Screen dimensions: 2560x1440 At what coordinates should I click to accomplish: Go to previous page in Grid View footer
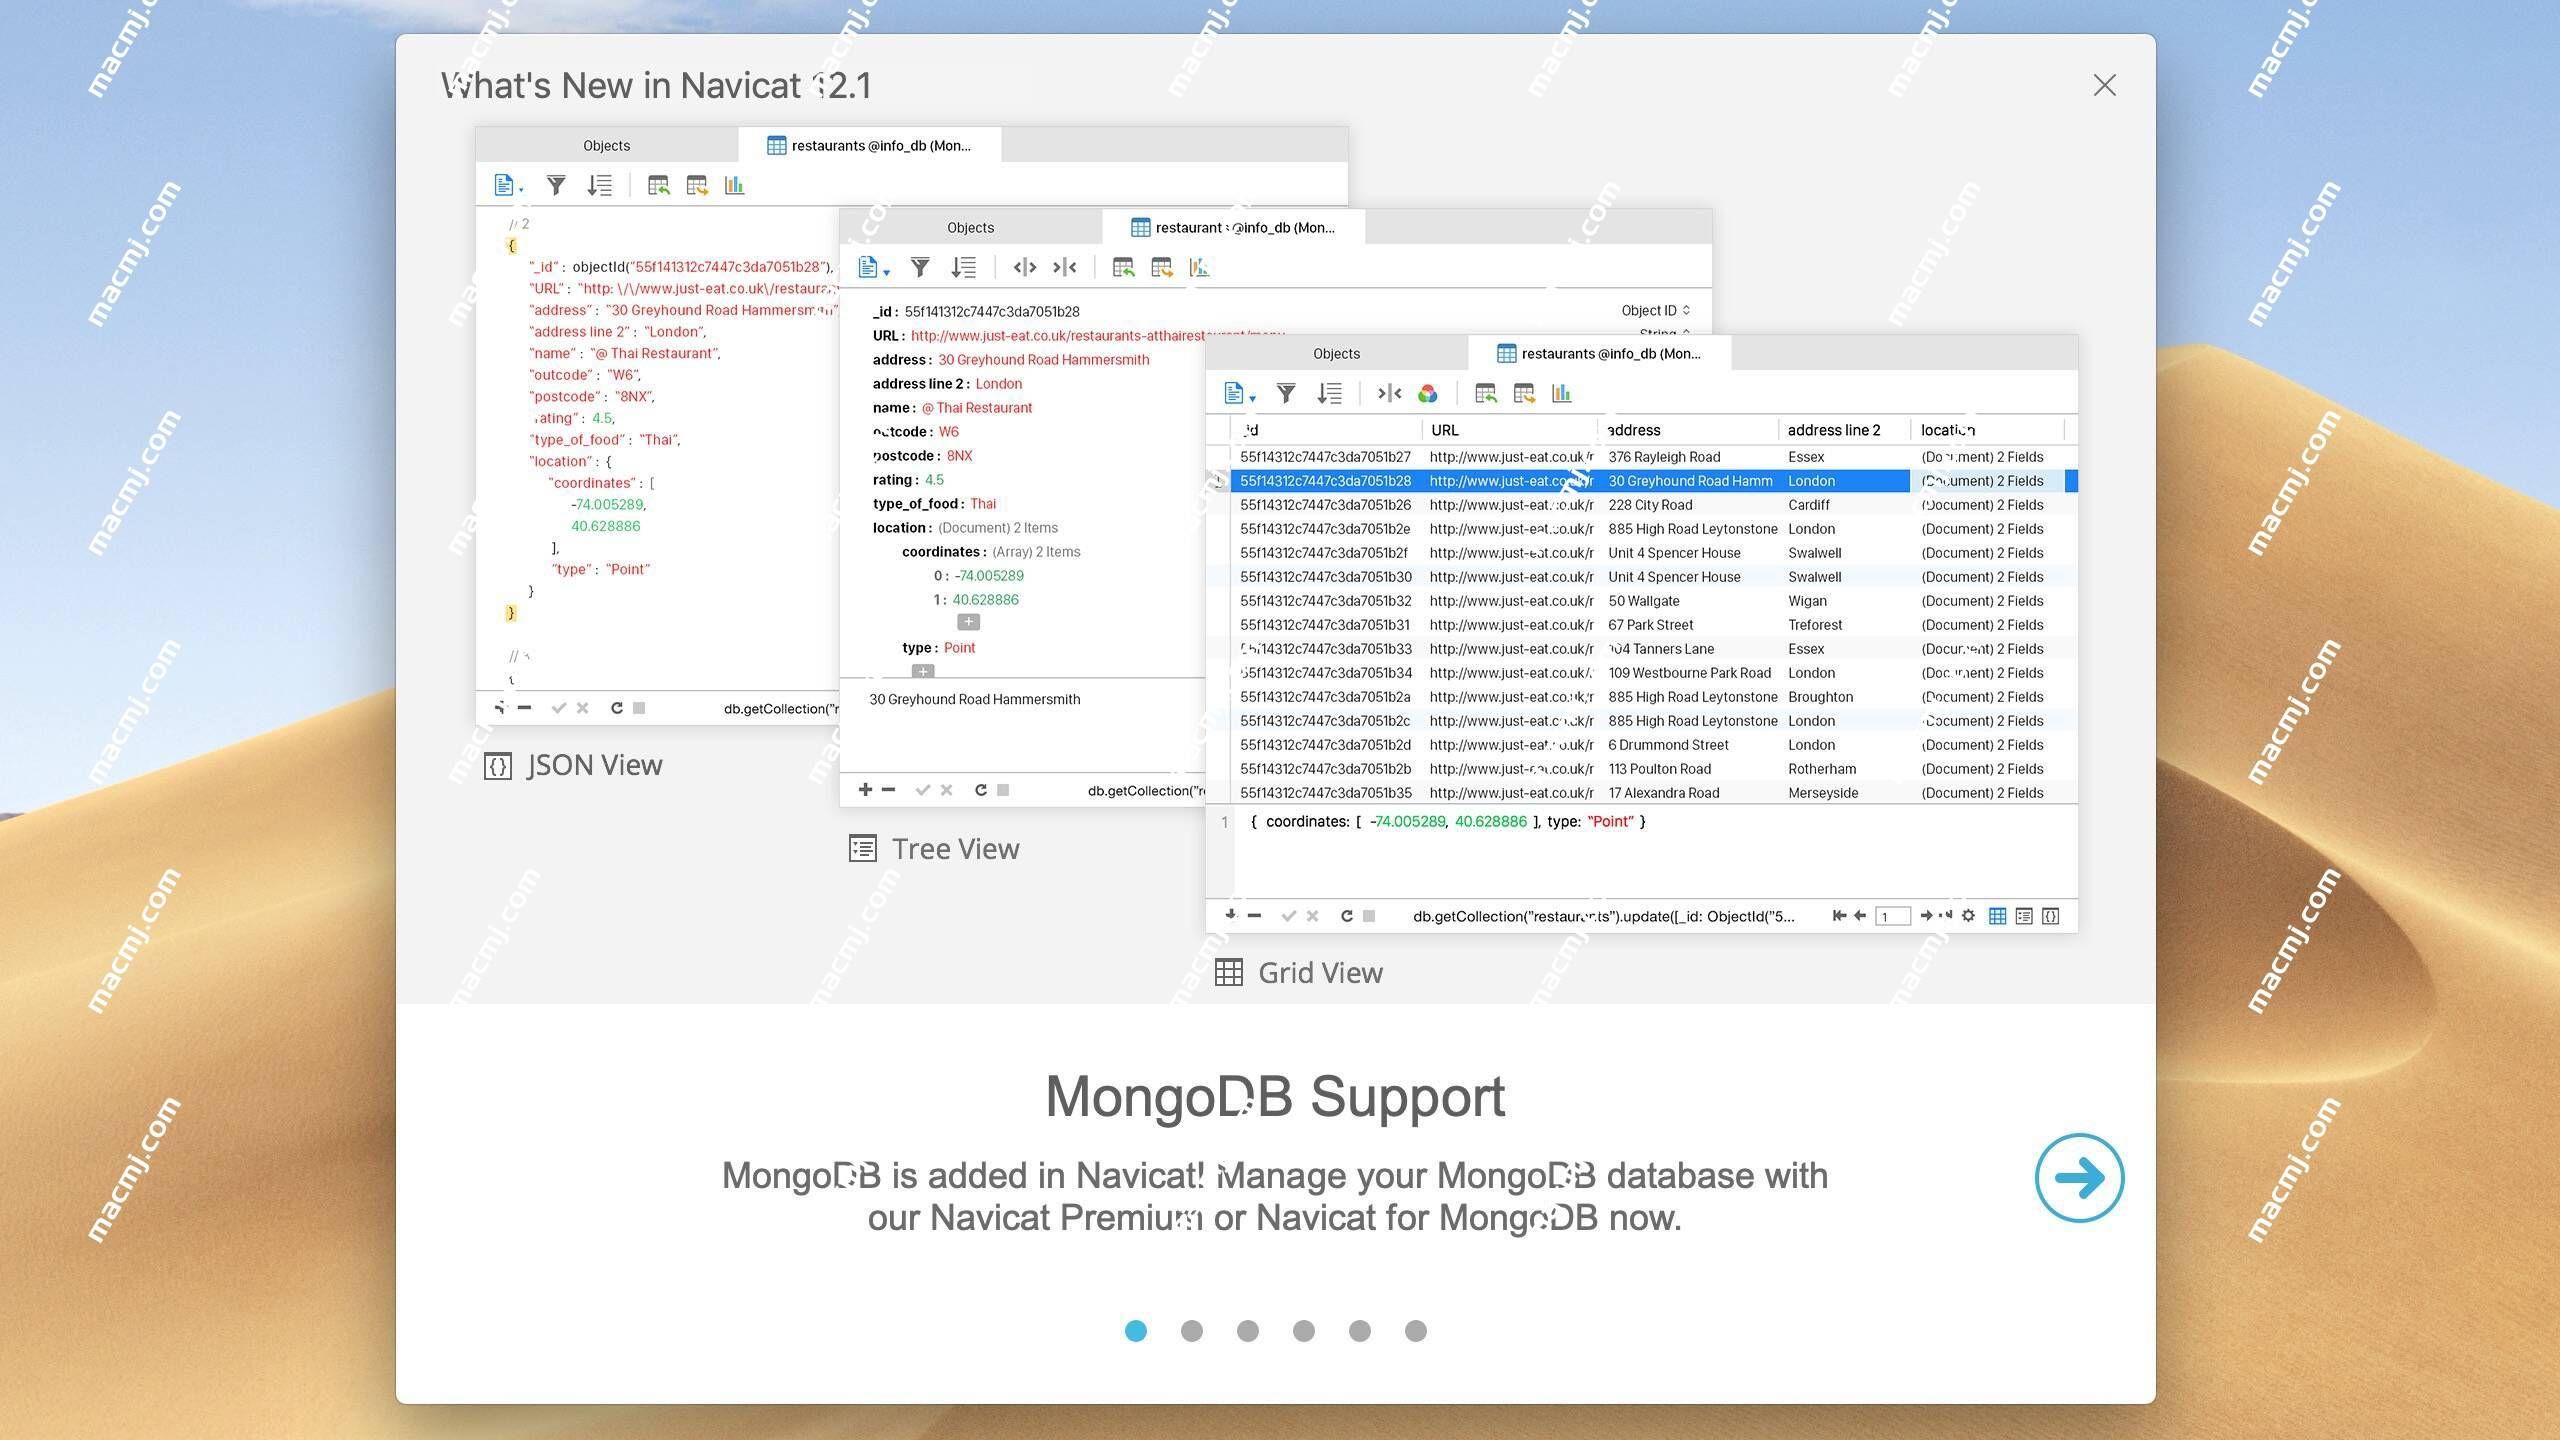pyautogui.click(x=1860, y=915)
